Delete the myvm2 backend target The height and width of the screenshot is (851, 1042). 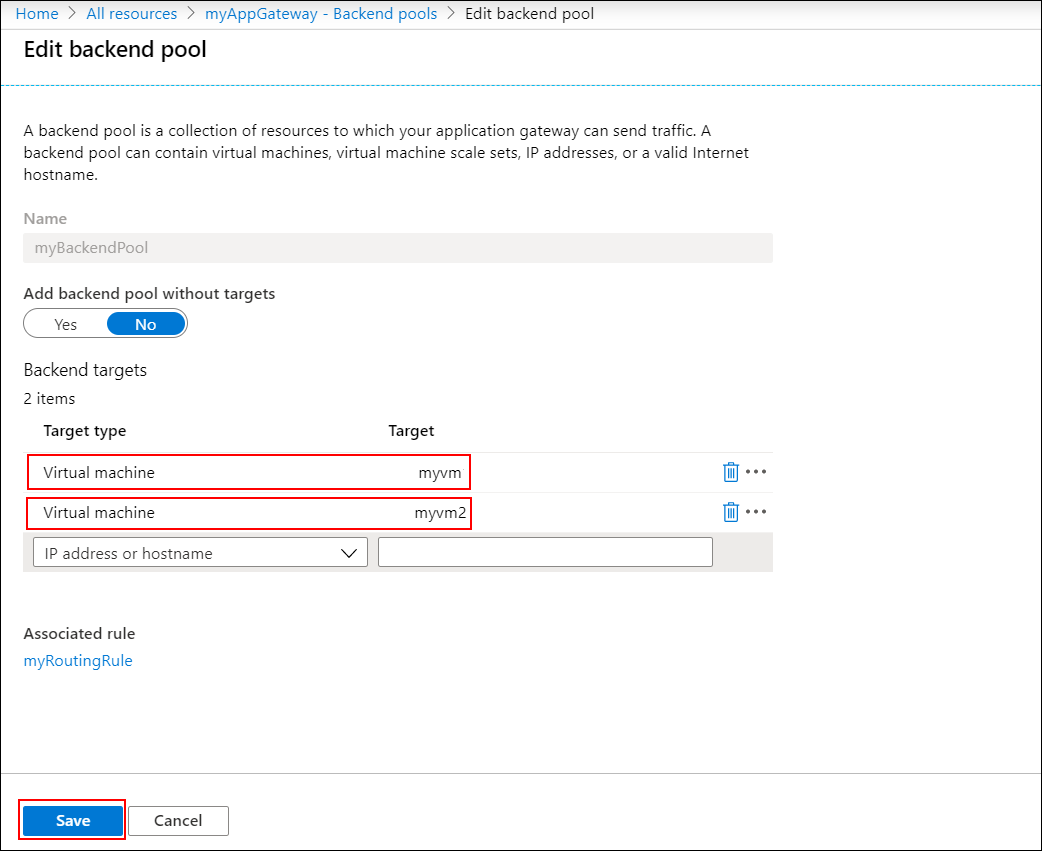[731, 511]
